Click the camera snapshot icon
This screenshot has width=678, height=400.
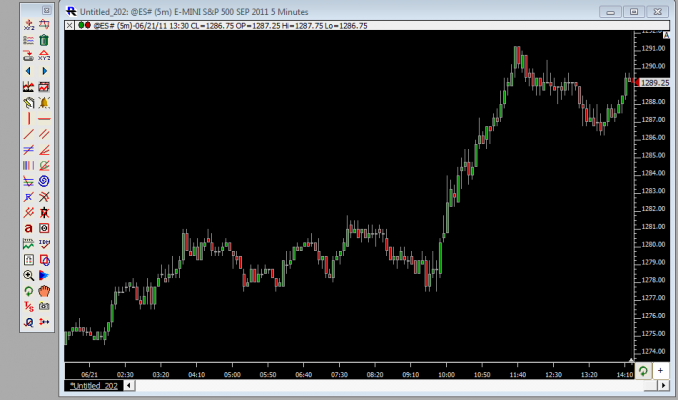44,306
